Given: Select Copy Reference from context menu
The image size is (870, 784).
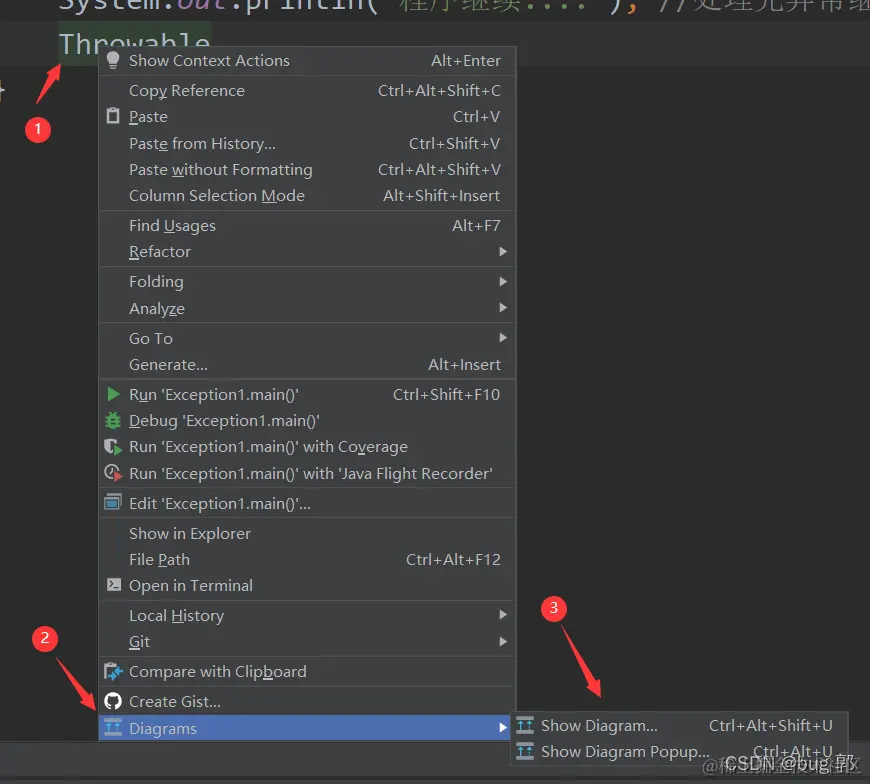Looking at the screenshot, I should click(x=307, y=90).
